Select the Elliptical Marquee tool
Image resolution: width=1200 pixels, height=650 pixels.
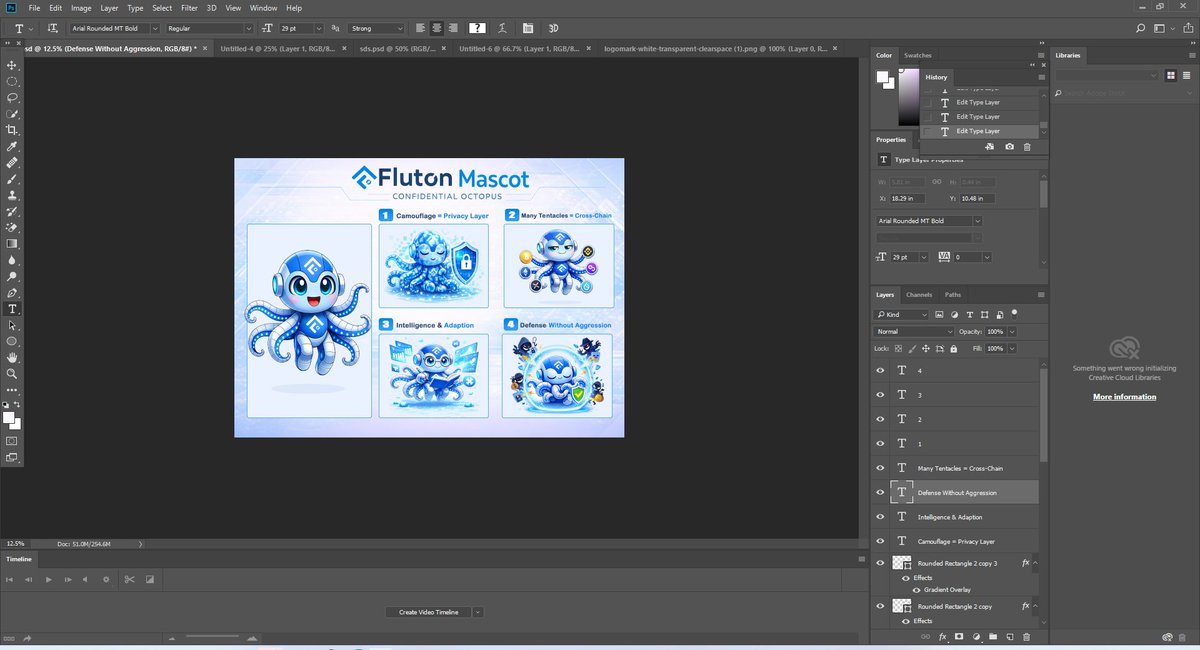pos(12,81)
